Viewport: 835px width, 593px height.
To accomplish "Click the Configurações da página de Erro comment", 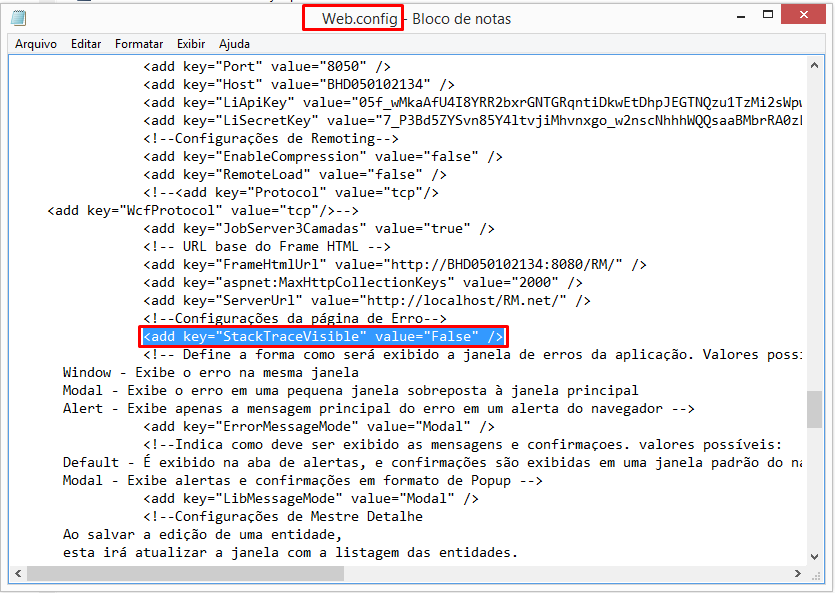I will point(295,319).
